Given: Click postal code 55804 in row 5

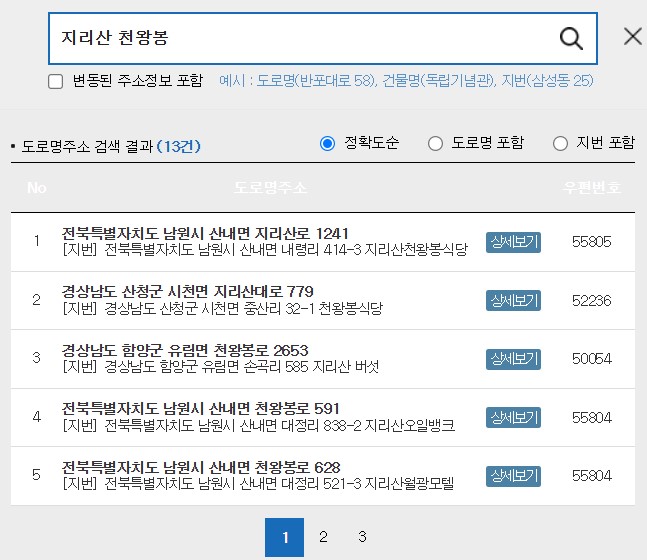Looking at the screenshot, I should [x=591, y=476].
